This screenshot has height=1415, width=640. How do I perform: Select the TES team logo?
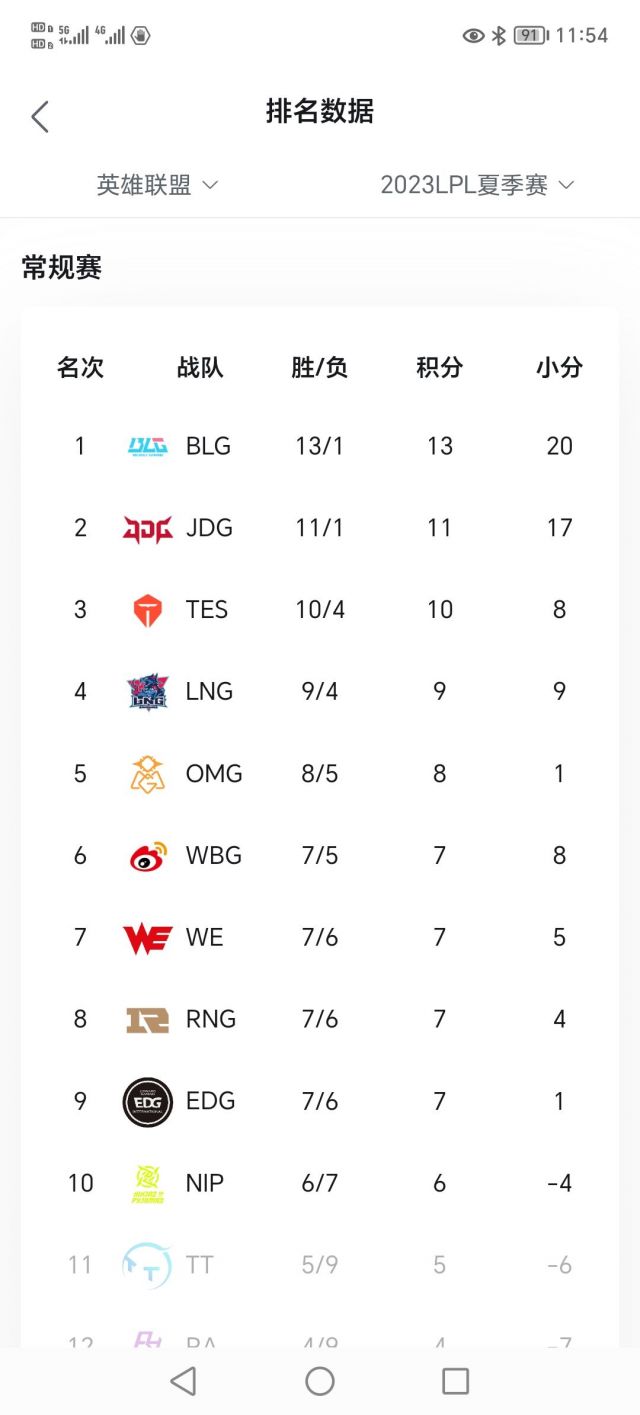pyautogui.click(x=148, y=610)
